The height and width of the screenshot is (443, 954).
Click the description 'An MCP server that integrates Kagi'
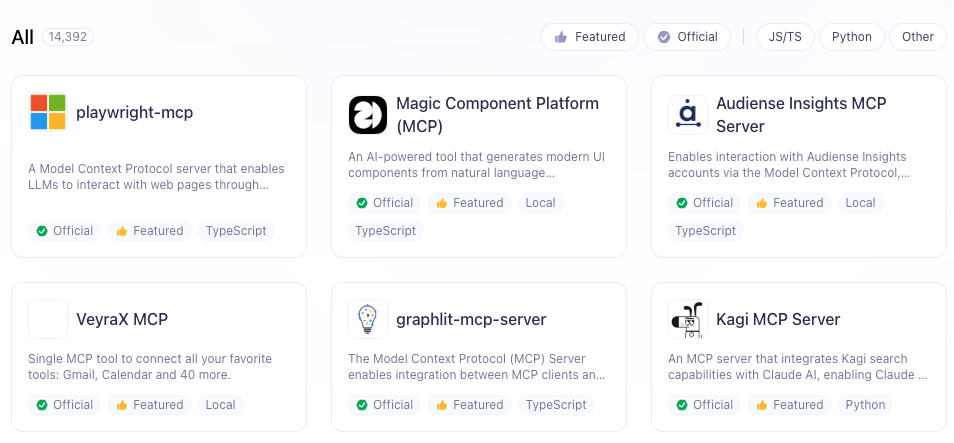click(x=798, y=367)
